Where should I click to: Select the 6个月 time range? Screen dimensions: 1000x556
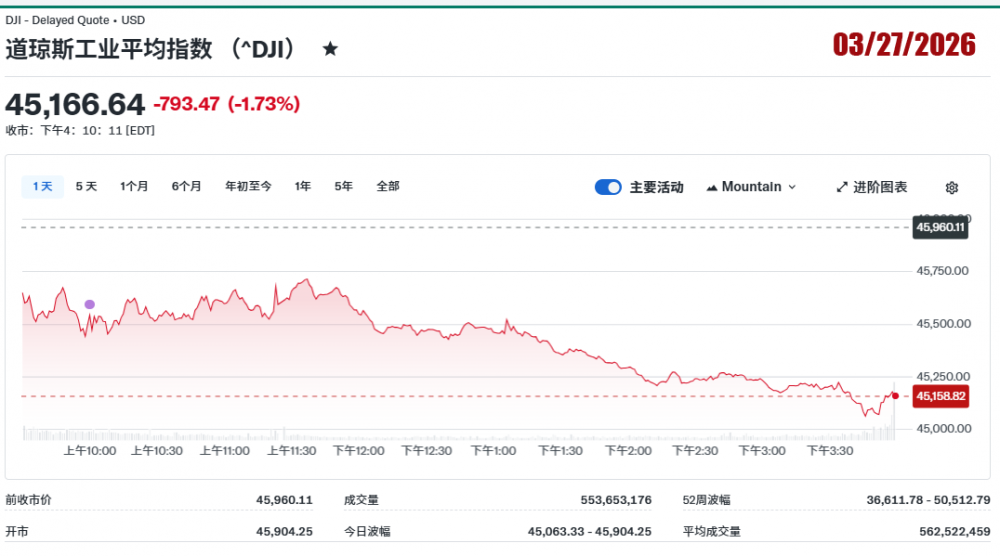click(x=186, y=186)
